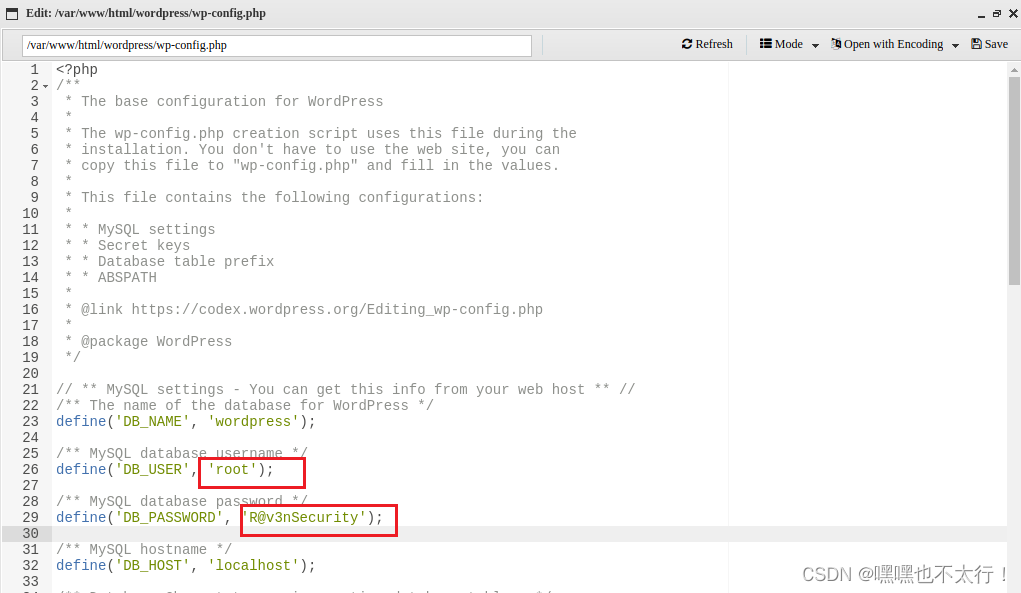Click the 'wordpress' database name value
The image size is (1021, 593).
click(x=253, y=421)
